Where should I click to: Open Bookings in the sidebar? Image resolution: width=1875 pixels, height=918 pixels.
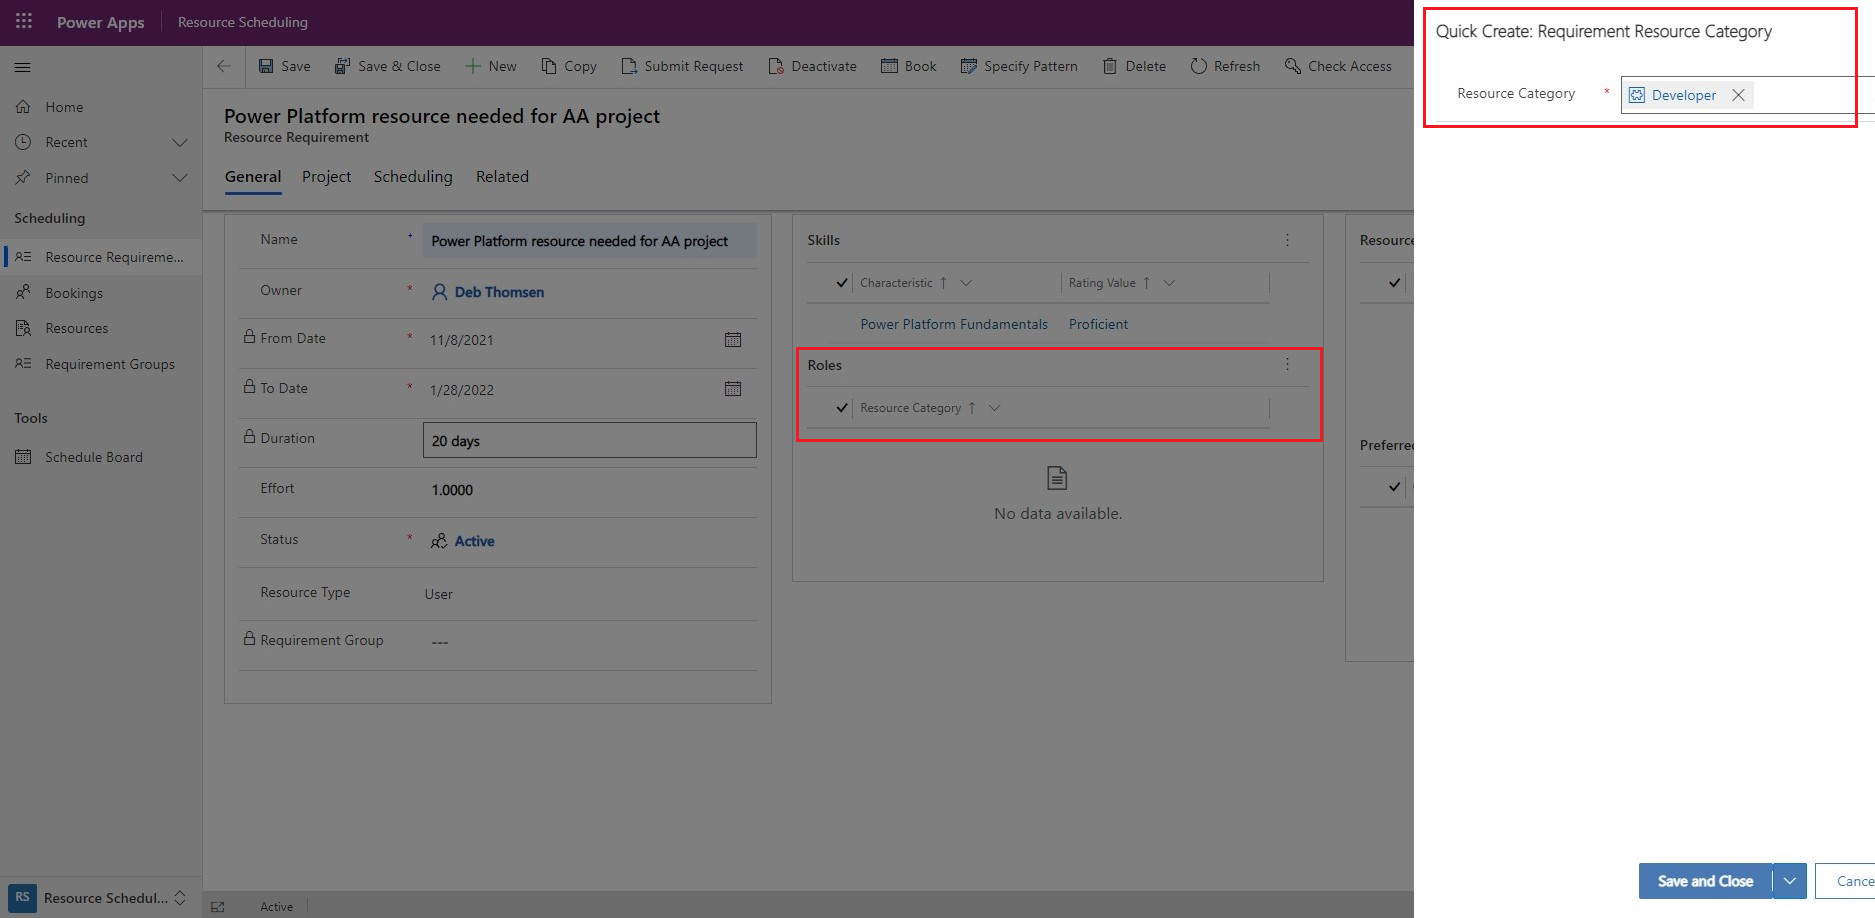pos(74,293)
